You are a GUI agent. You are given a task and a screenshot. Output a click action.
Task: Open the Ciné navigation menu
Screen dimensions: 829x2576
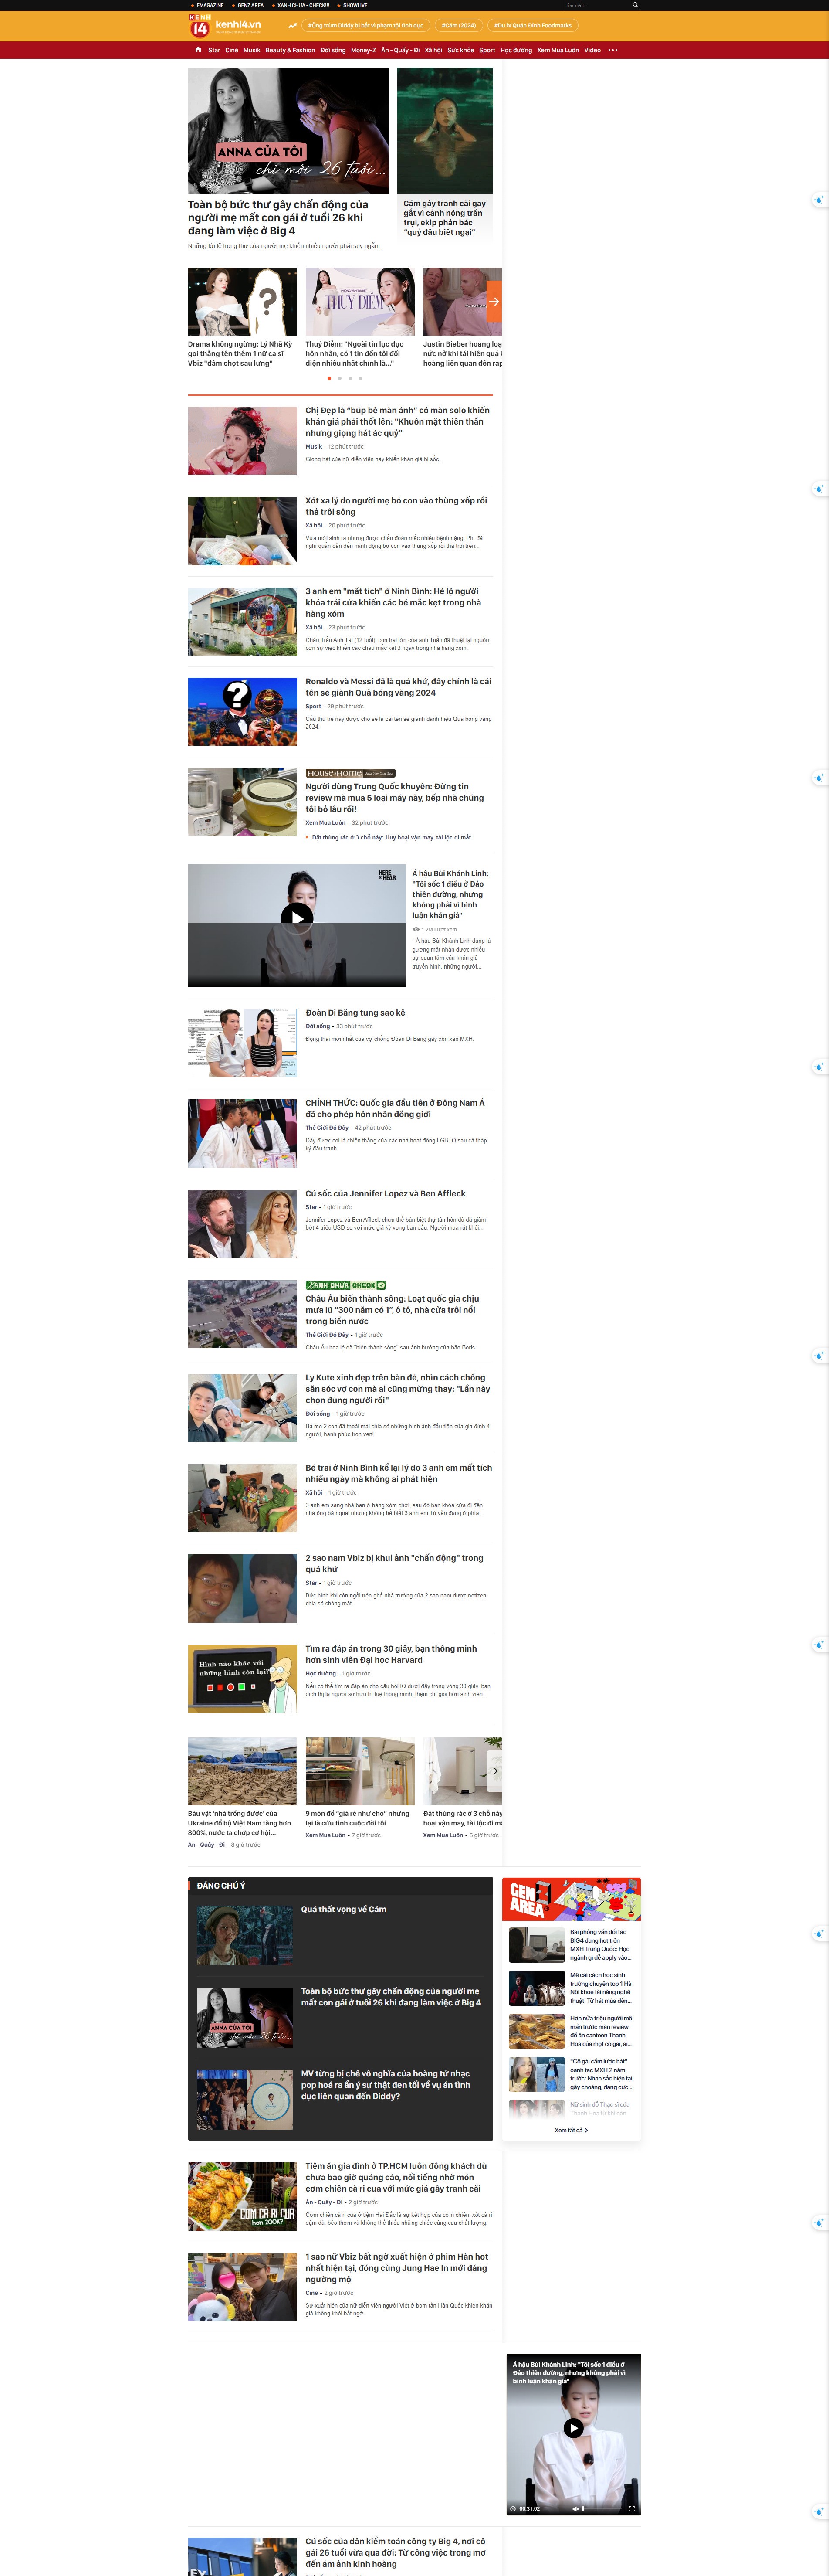pyautogui.click(x=232, y=50)
